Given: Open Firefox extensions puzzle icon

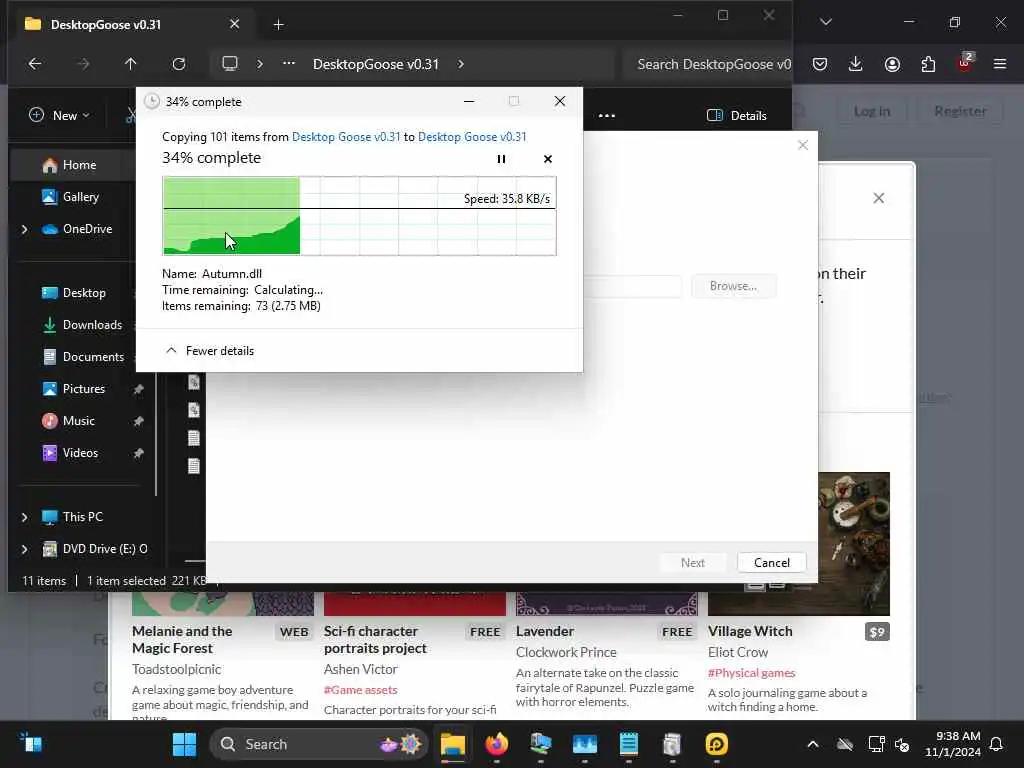Looking at the screenshot, I should point(928,64).
